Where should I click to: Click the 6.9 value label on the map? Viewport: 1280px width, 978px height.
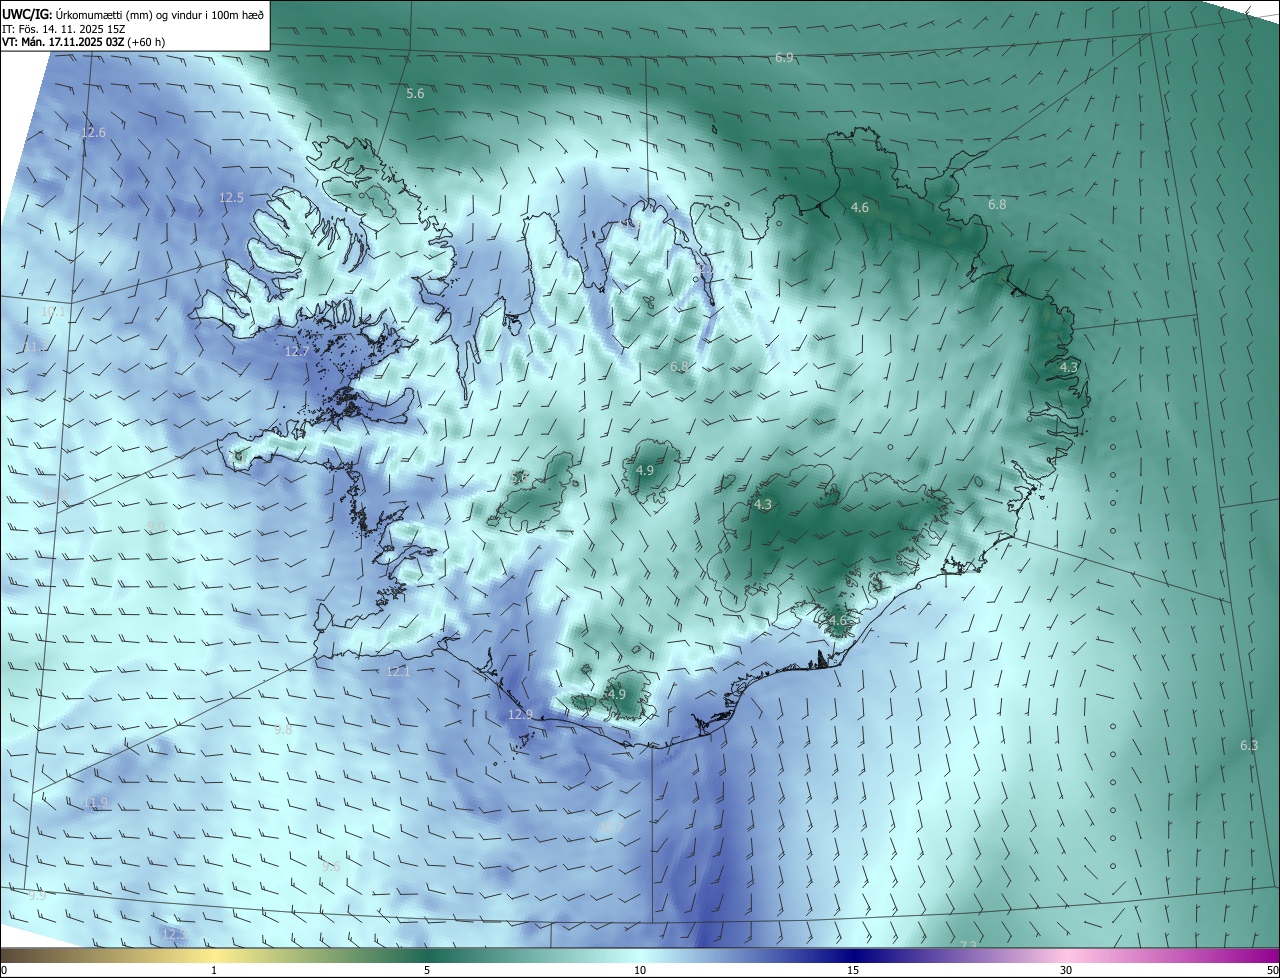(x=784, y=58)
